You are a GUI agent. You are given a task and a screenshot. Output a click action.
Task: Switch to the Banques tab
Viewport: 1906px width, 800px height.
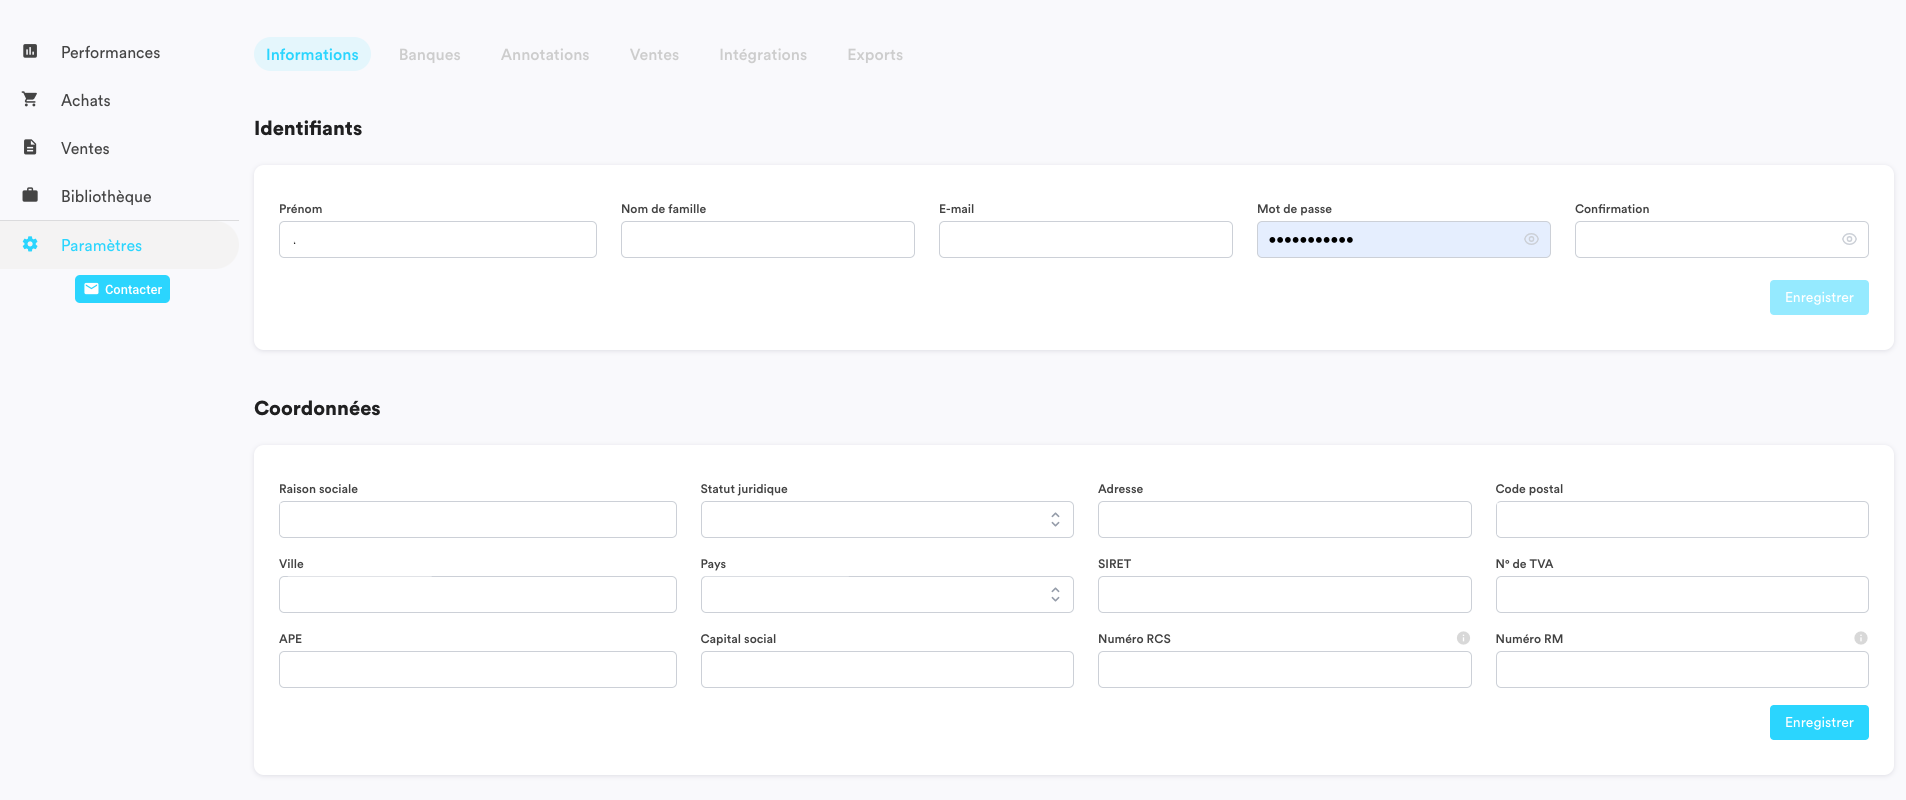click(430, 54)
